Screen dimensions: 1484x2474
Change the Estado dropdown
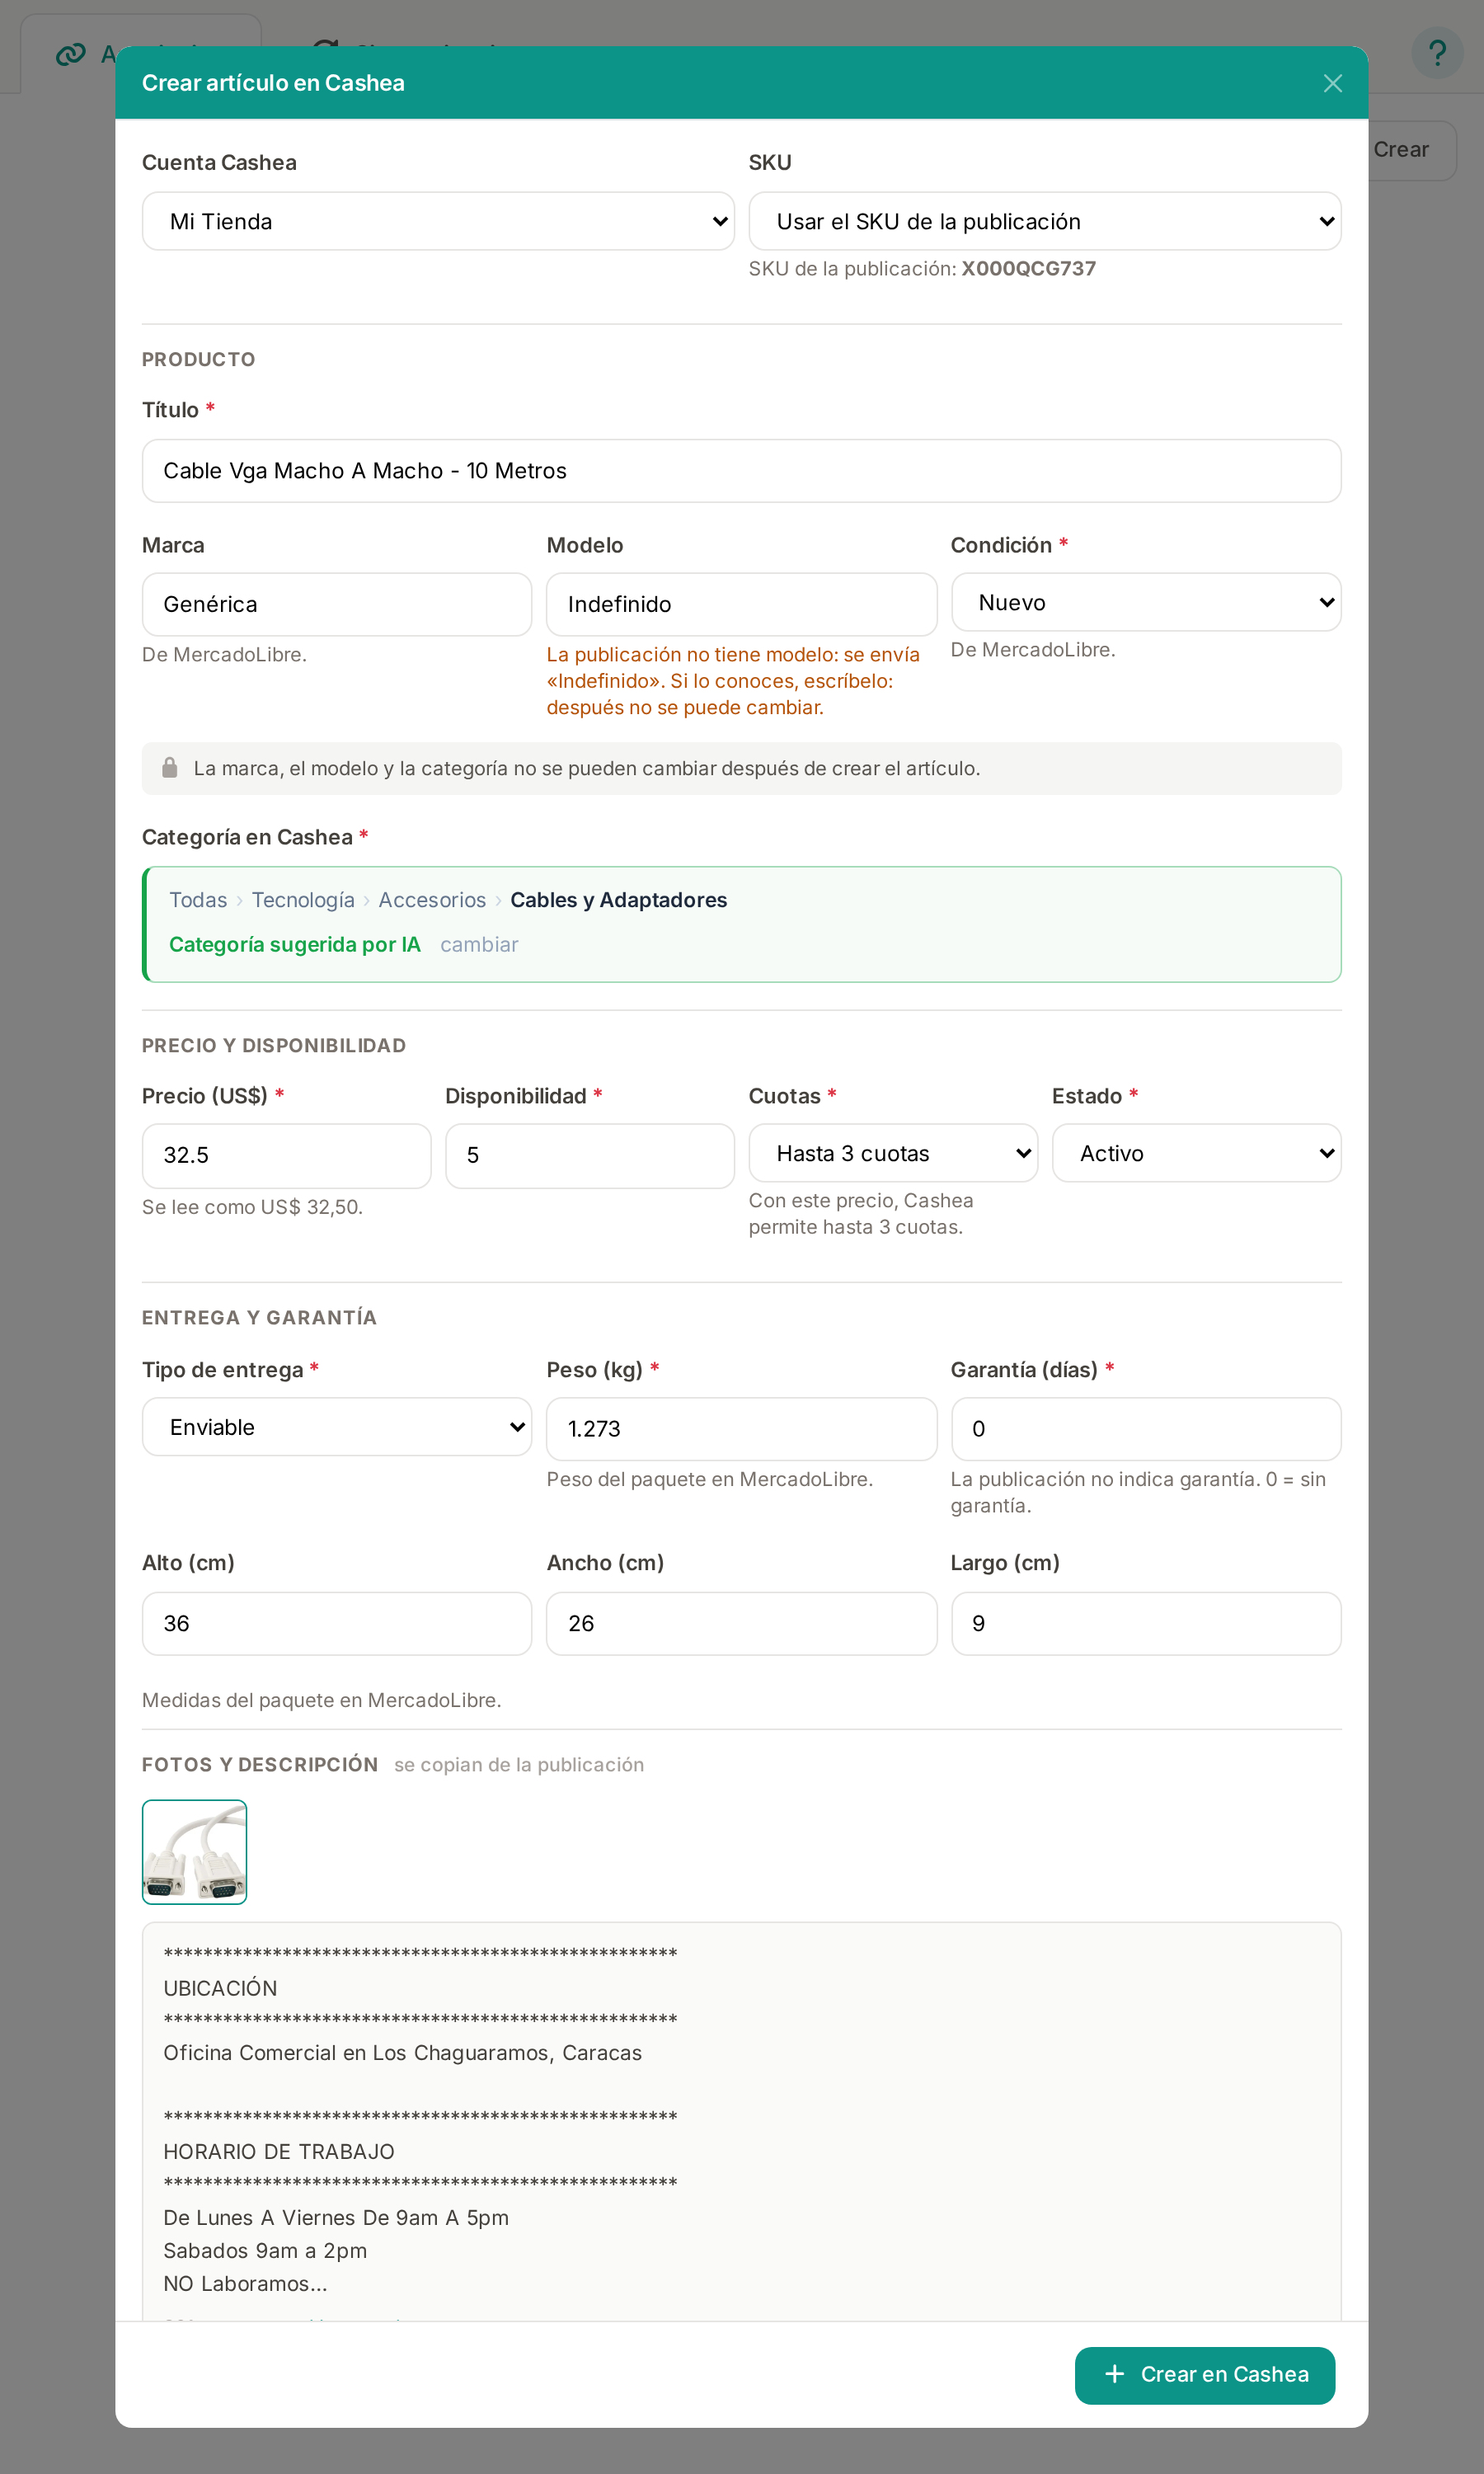pyautogui.click(x=1196, y=1153)
